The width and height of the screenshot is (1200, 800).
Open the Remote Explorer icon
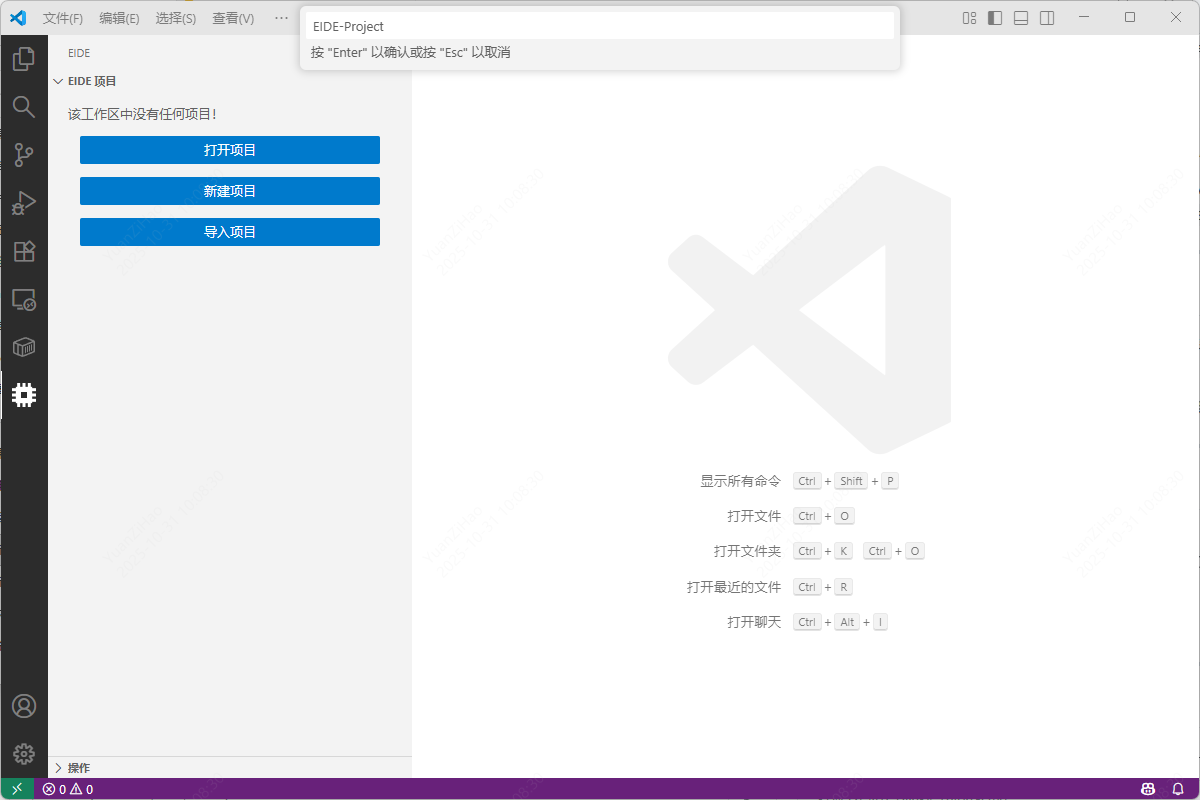click(24, 299)
